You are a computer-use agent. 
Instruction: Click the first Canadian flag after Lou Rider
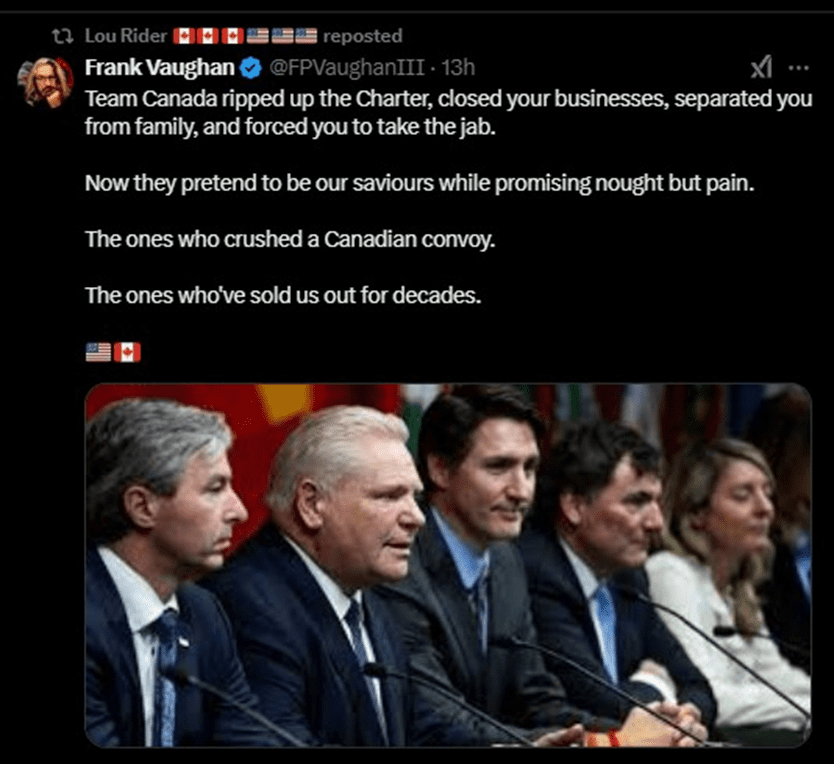coord(185,36)
